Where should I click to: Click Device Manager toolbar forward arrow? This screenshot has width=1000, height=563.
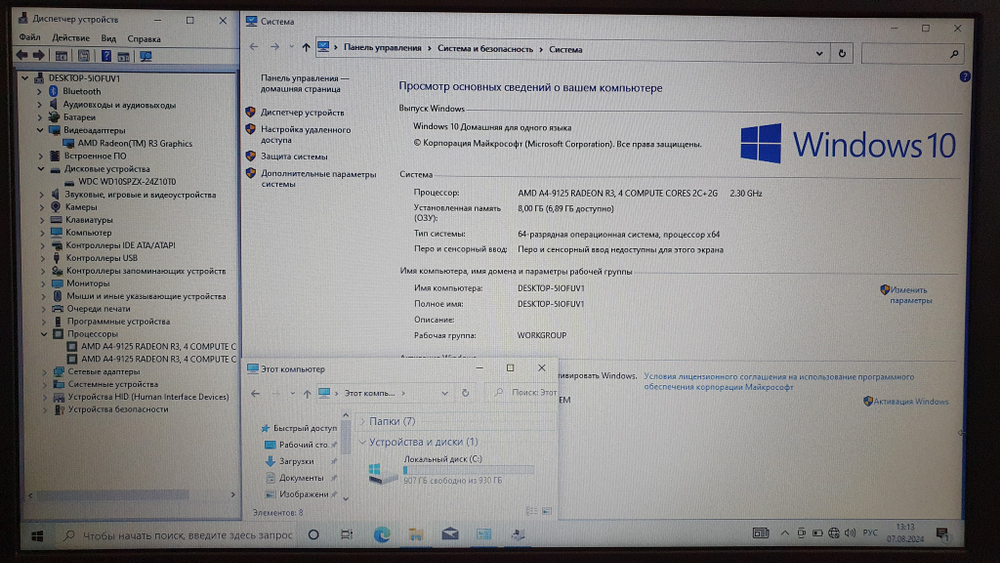click(x=39, y=56)
